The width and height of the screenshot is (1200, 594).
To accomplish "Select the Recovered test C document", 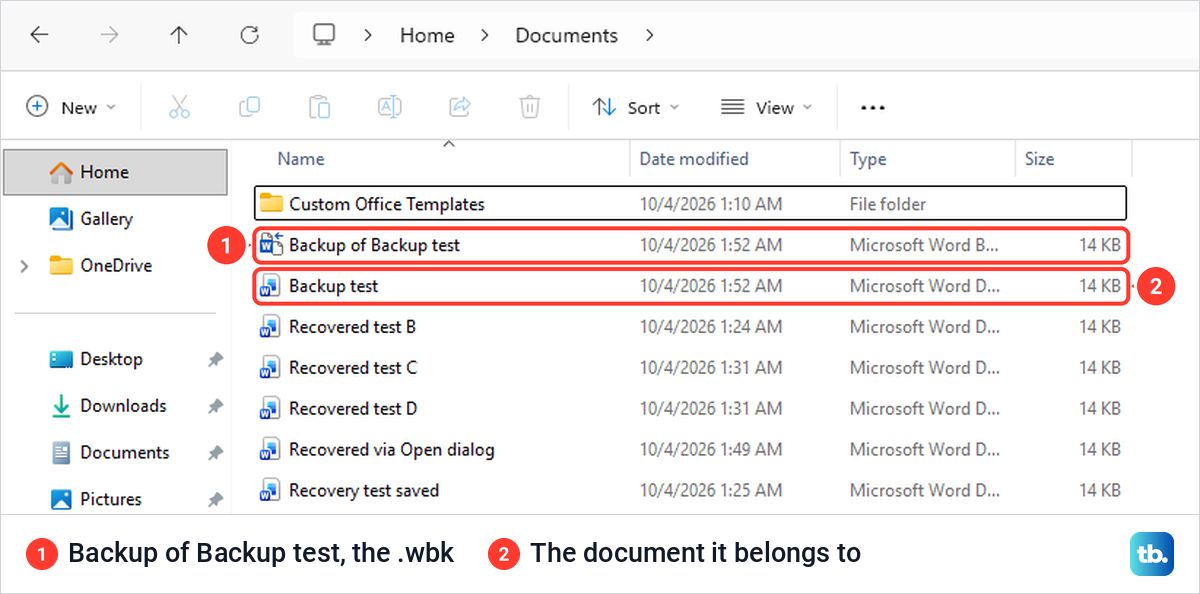I will [x=690, y=367].
